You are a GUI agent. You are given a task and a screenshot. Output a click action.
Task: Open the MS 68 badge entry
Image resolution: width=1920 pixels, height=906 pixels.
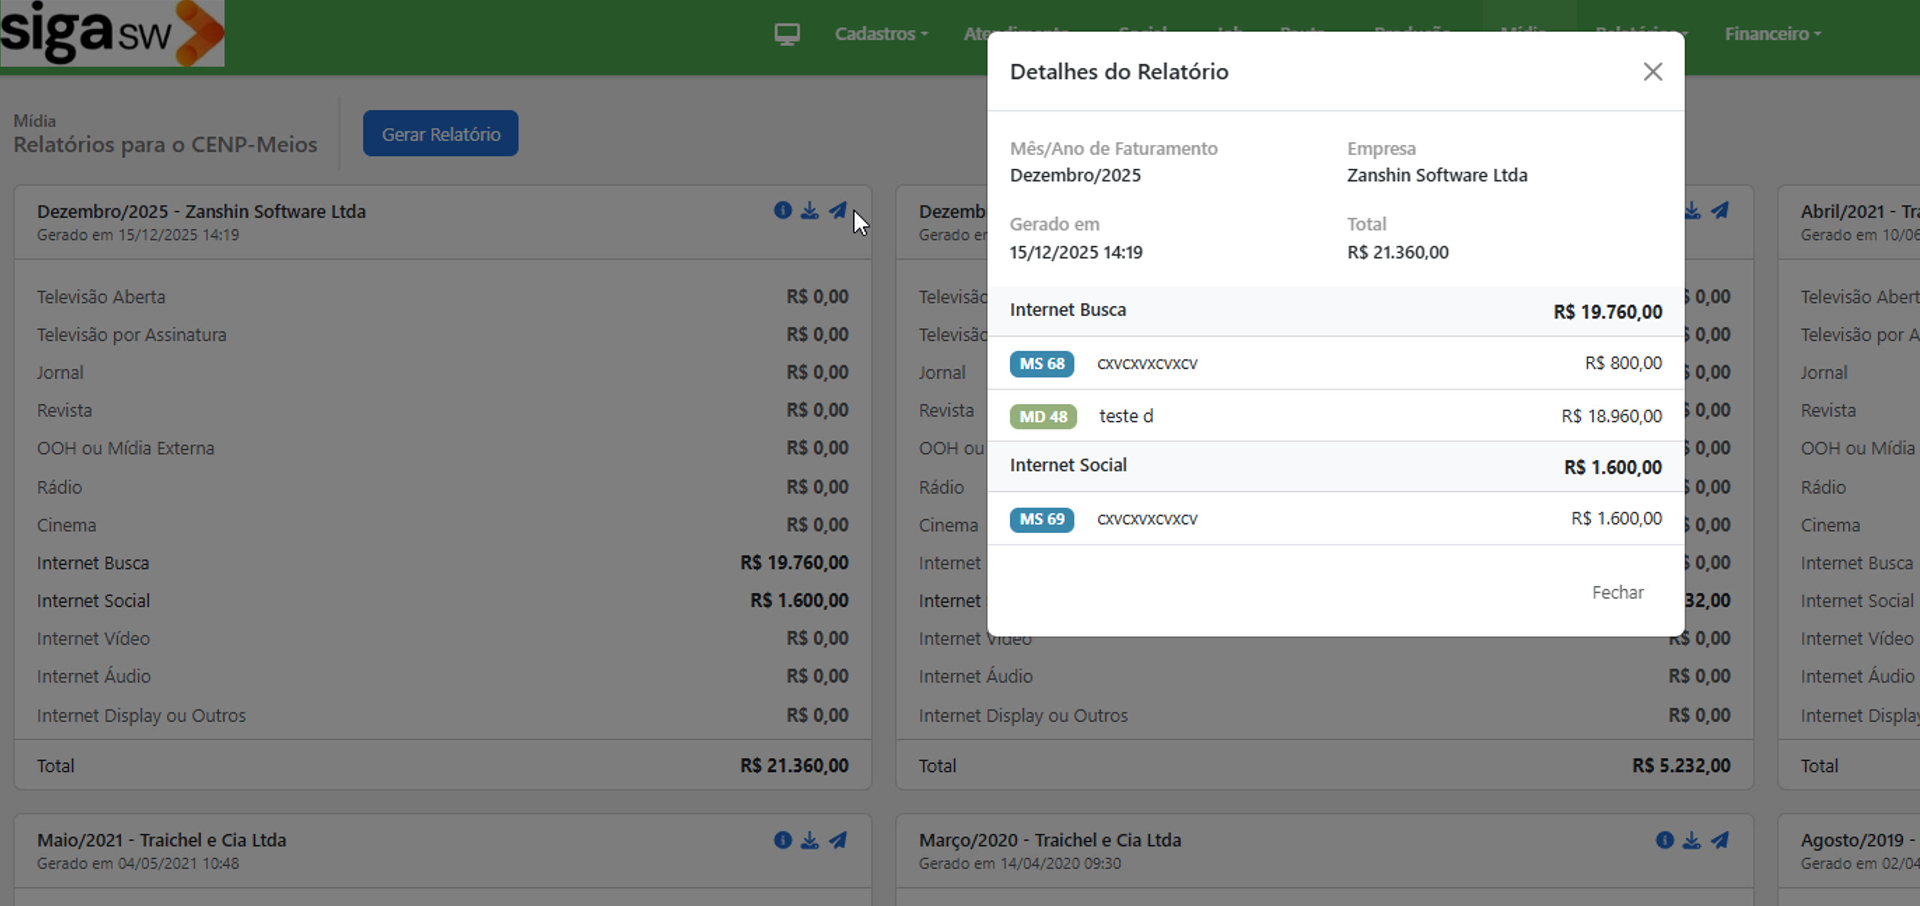1042,364
